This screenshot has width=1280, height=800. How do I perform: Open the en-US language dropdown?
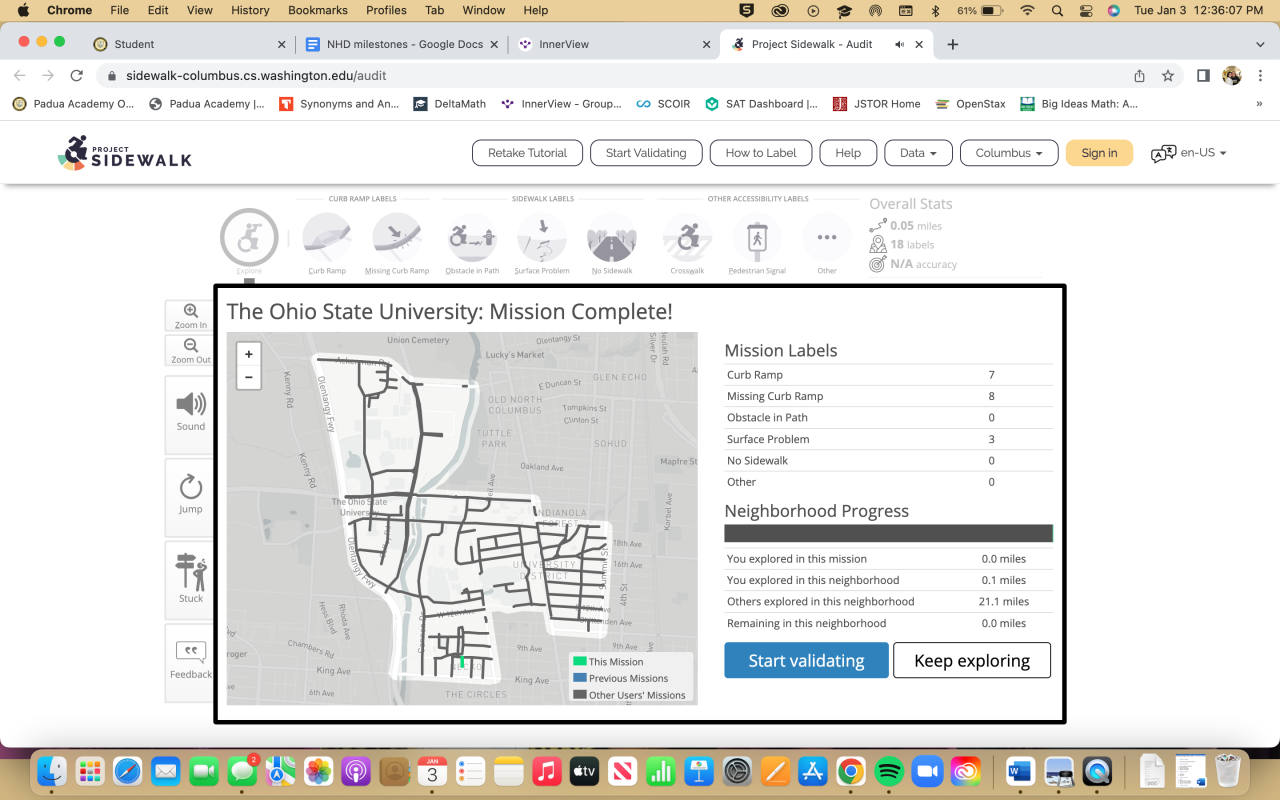tap(1189, 153)
